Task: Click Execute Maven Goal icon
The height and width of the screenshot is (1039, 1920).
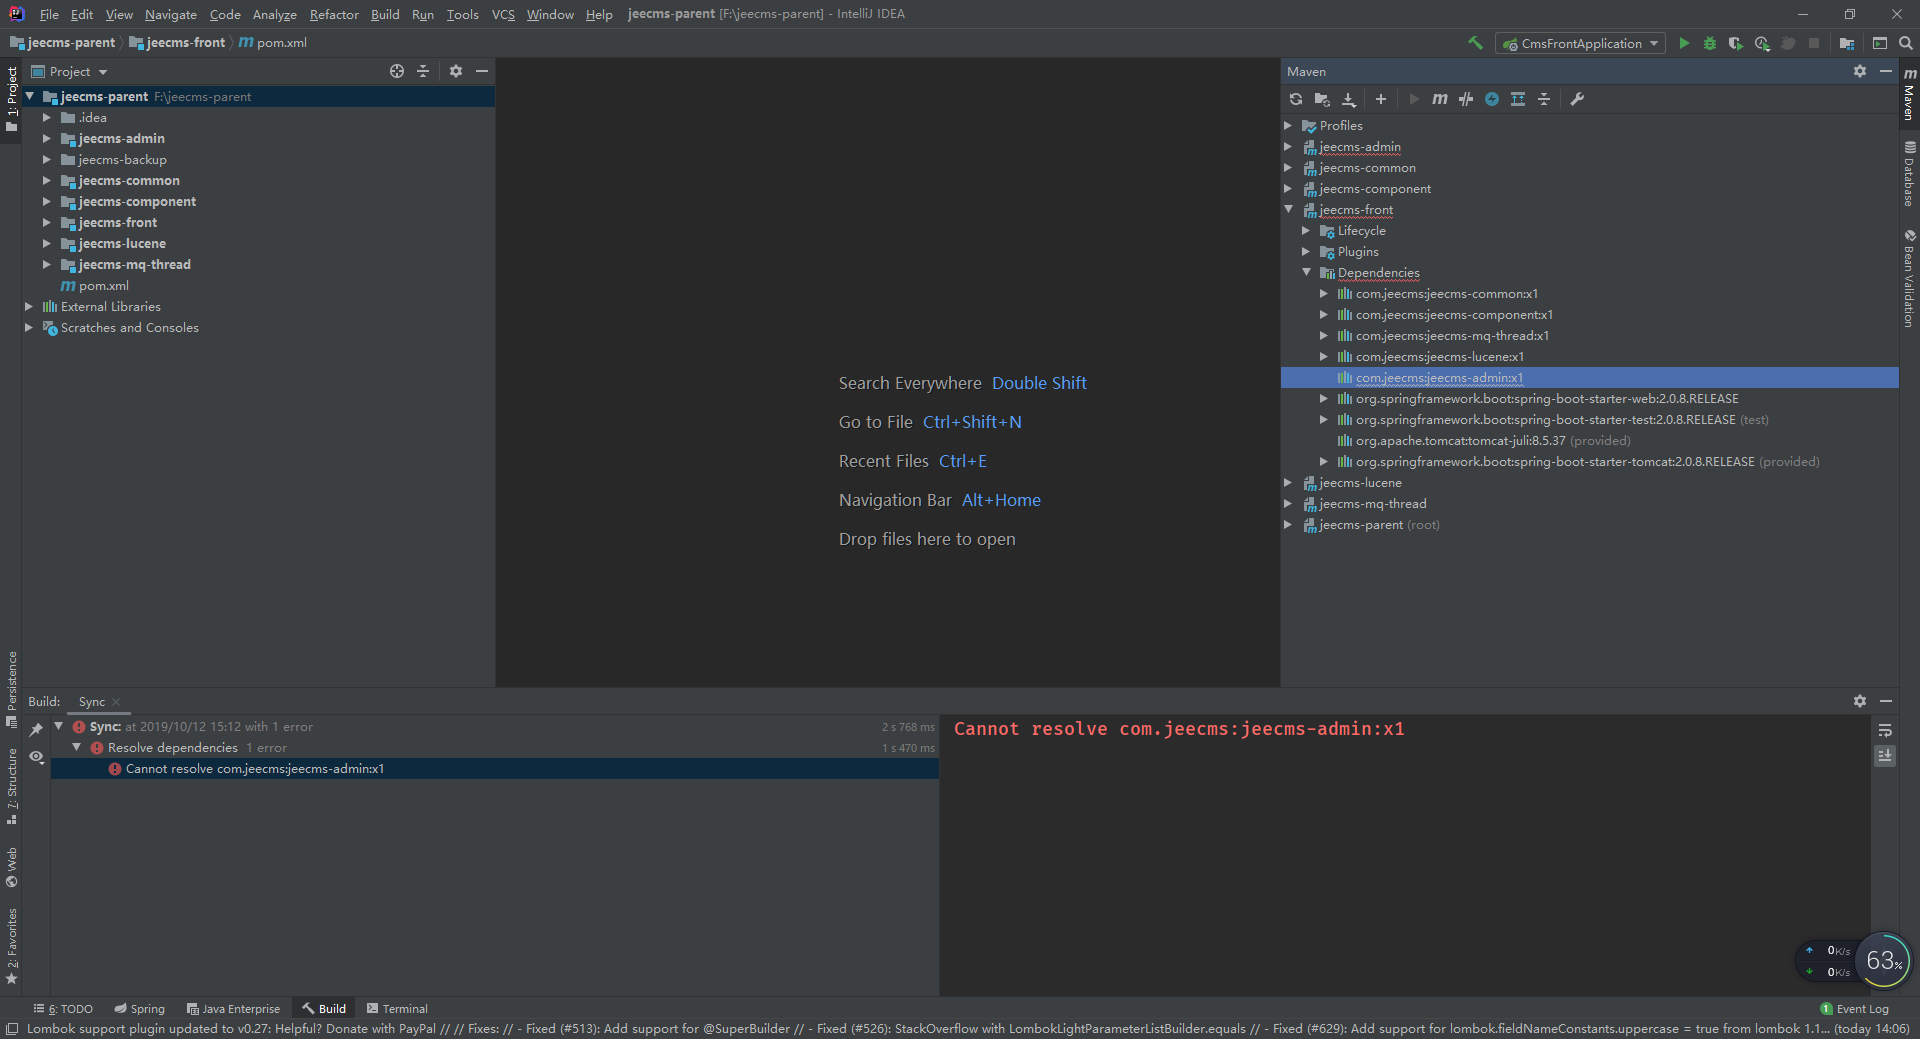Action: (x=1440, y=99)
